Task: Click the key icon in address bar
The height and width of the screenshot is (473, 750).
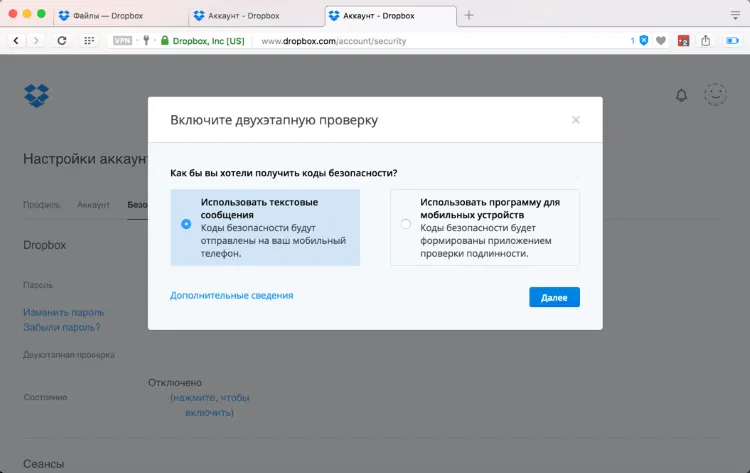Action: 146,41
